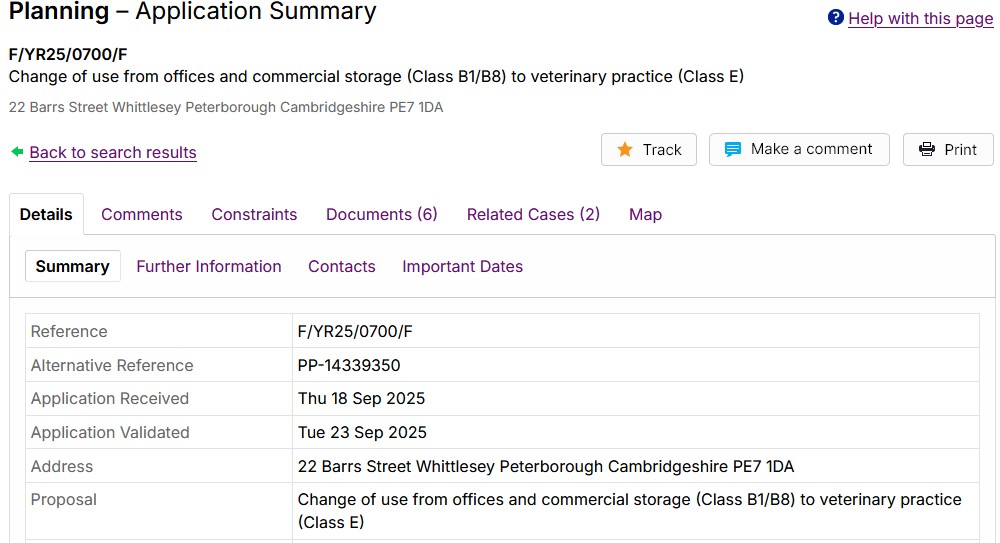This screenshot has height=543, width=1000.
Task: Click the blue speech bubble comment icon
Action: [x=733, y=150]
